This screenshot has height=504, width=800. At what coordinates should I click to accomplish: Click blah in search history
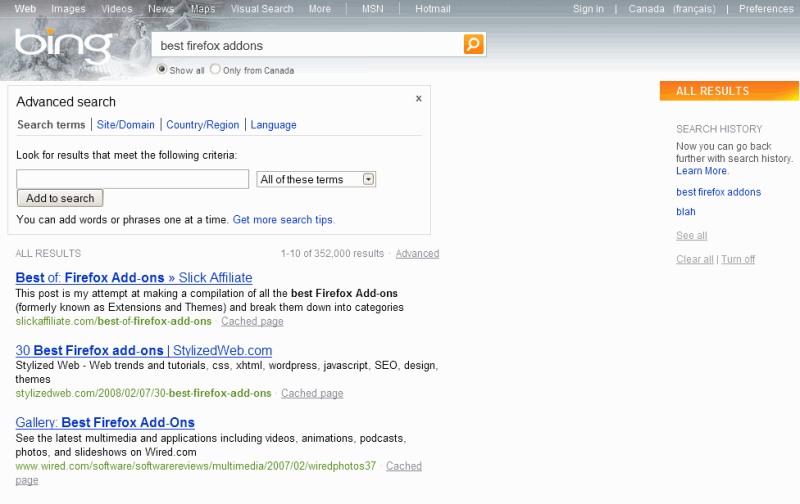tap(686, 212)
